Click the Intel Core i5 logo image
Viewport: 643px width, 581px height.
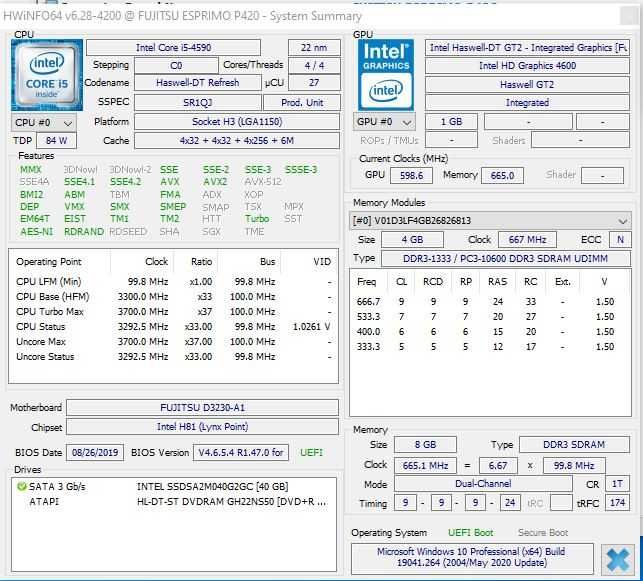pos(47,75)
